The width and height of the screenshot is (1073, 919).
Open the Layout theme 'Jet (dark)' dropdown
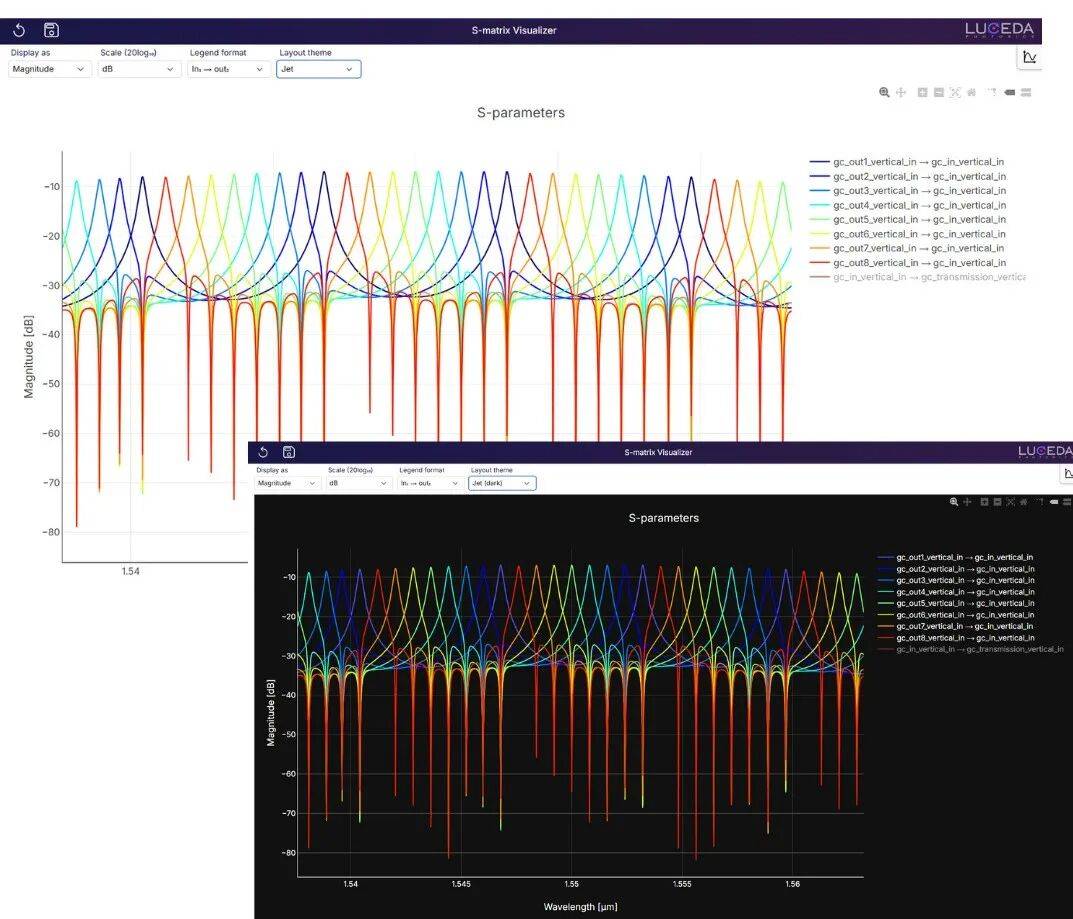tap(502, 483)
